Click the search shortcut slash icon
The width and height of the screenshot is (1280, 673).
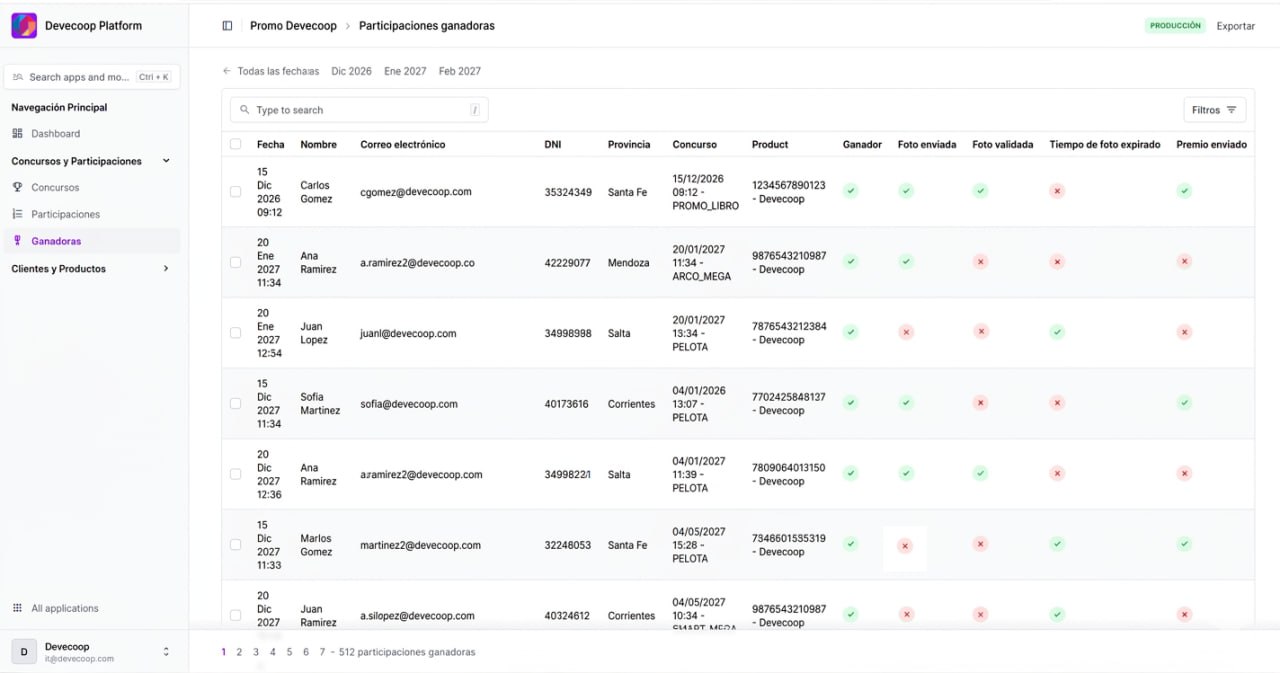coord(475,110)
